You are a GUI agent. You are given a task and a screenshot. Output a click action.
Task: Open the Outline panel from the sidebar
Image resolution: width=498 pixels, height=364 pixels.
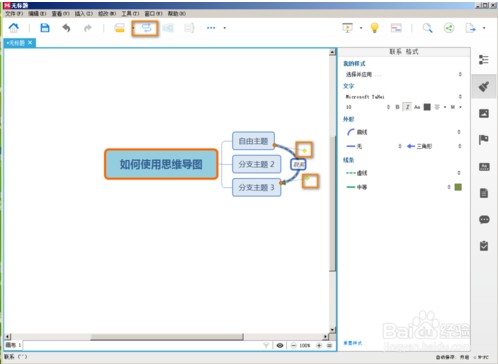(484, 60)
